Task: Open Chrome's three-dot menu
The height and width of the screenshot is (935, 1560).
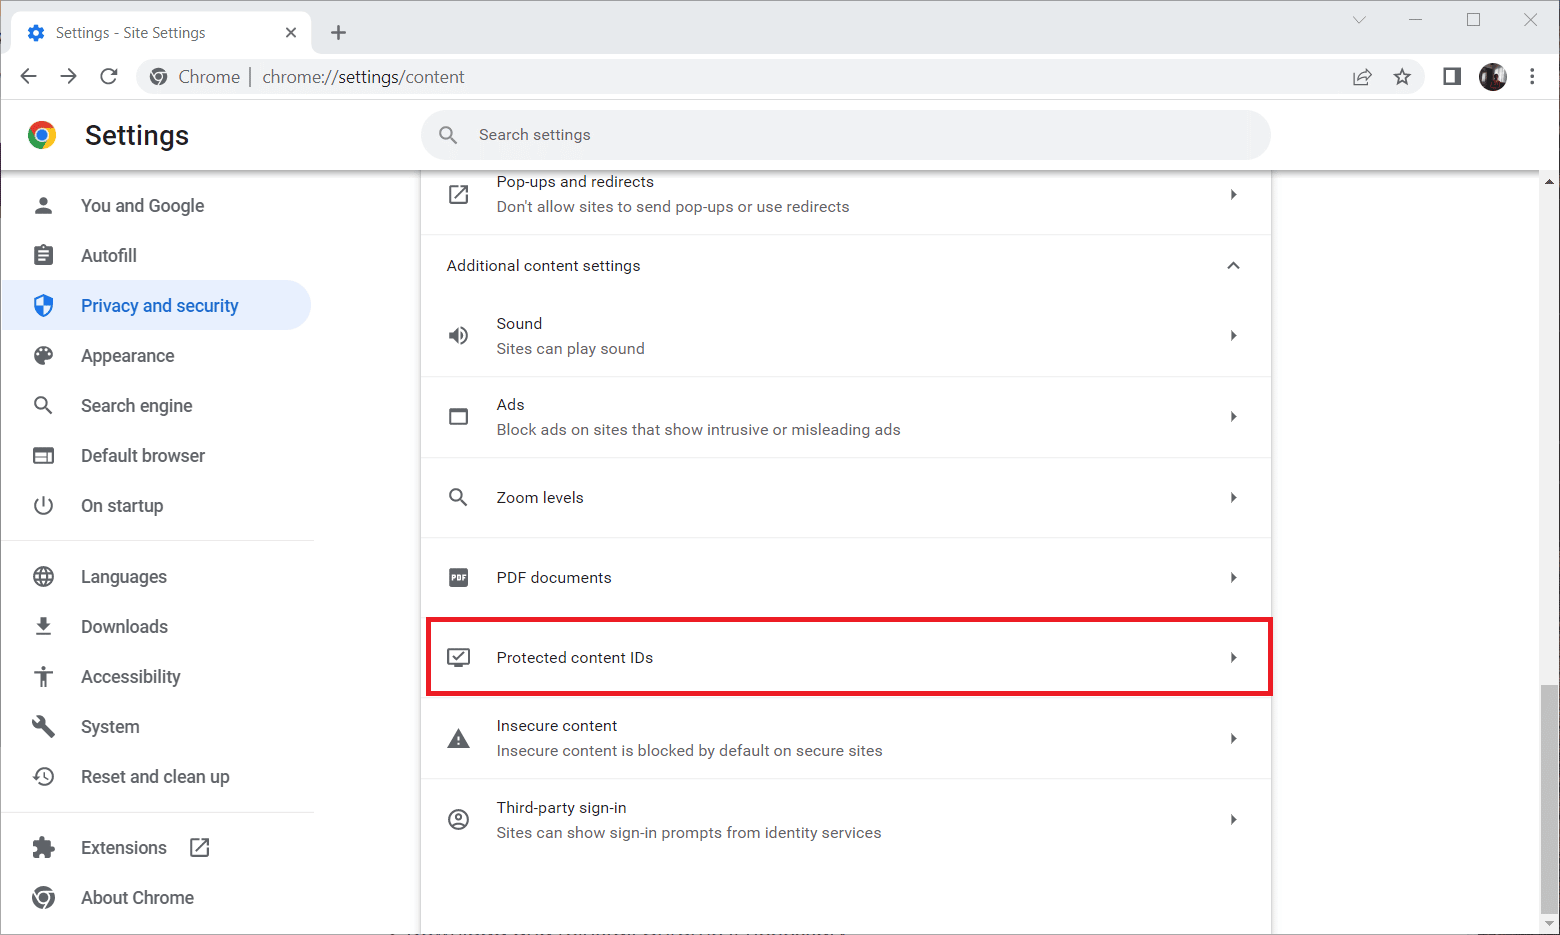Action: [x=1532, y=76]
